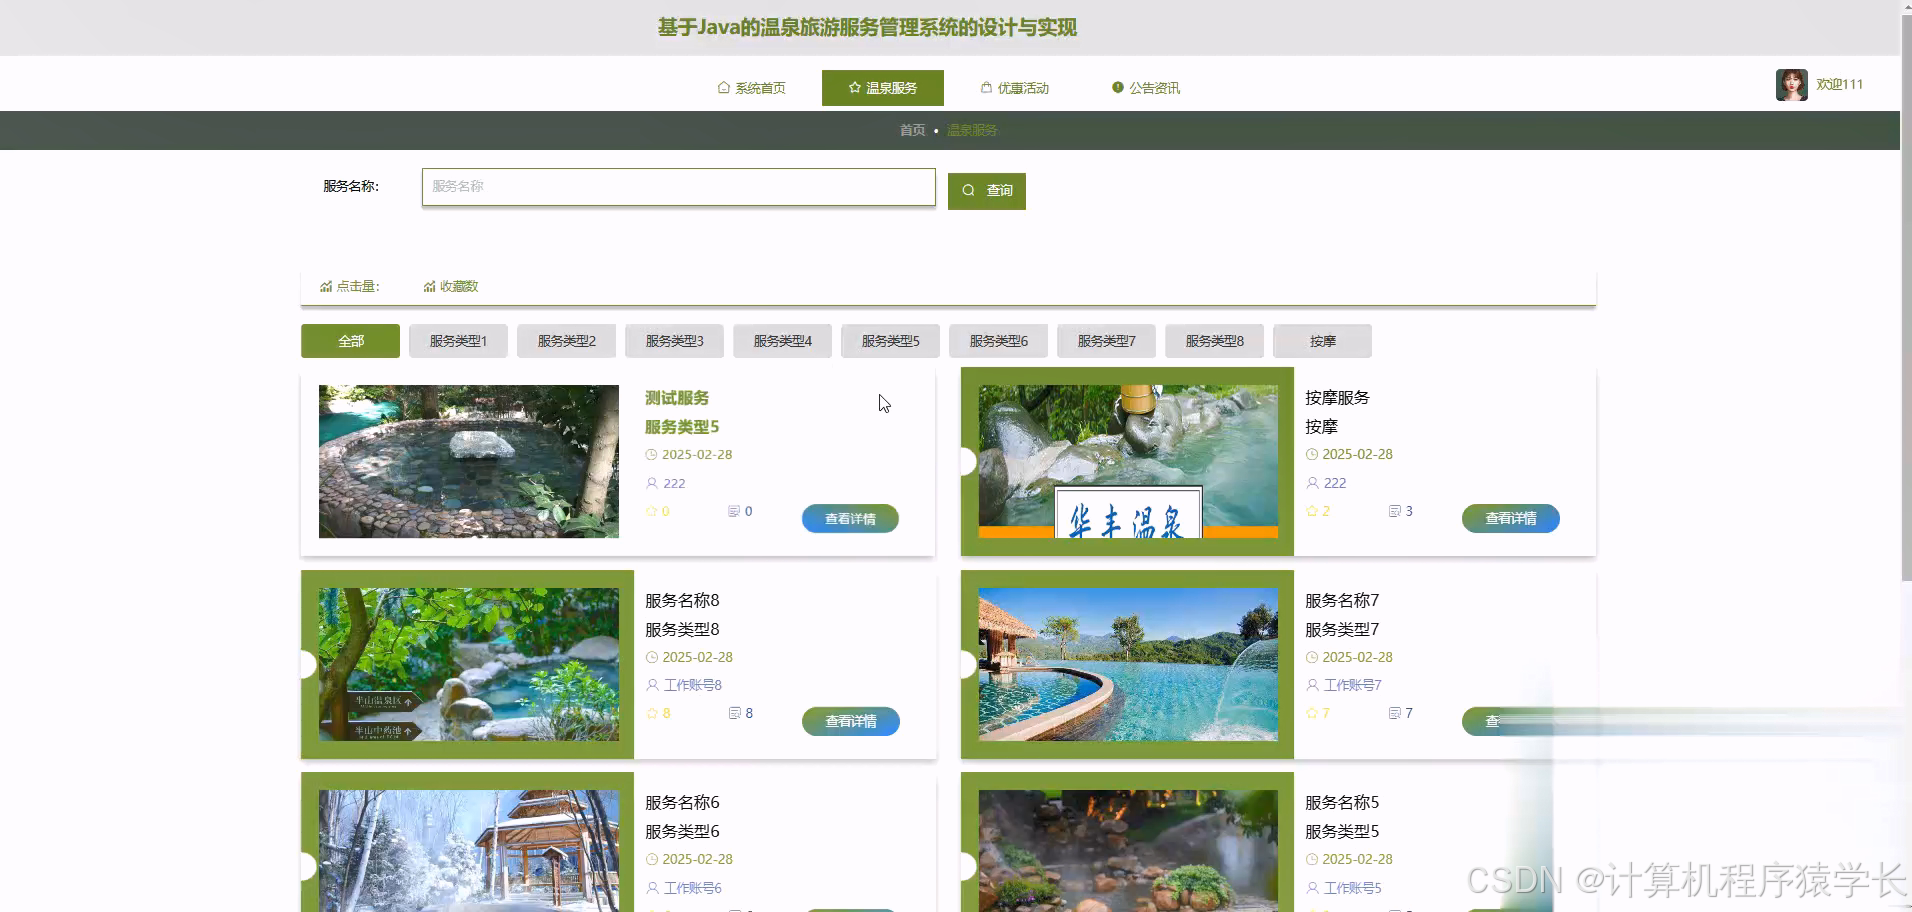Click the comment icon on 按摩服务 card

point(1395,511)
